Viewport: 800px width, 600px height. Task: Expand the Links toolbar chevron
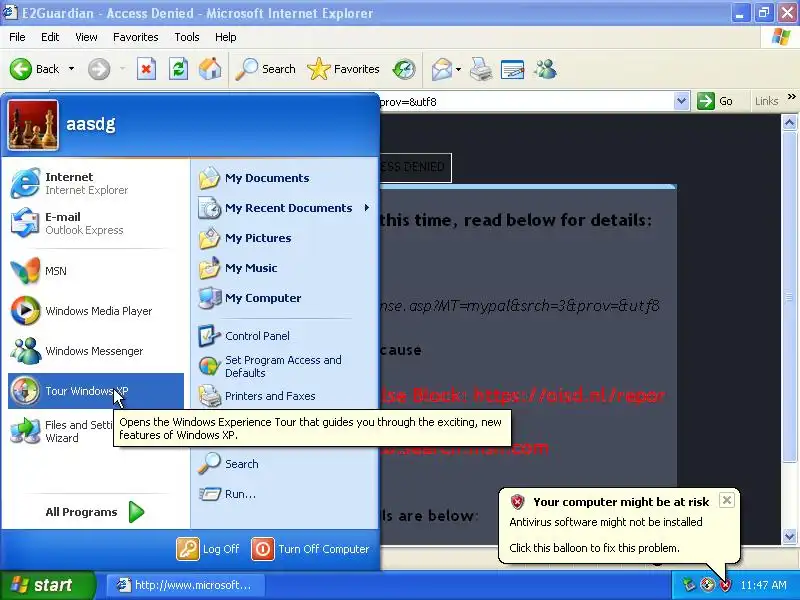coord(791,96)
